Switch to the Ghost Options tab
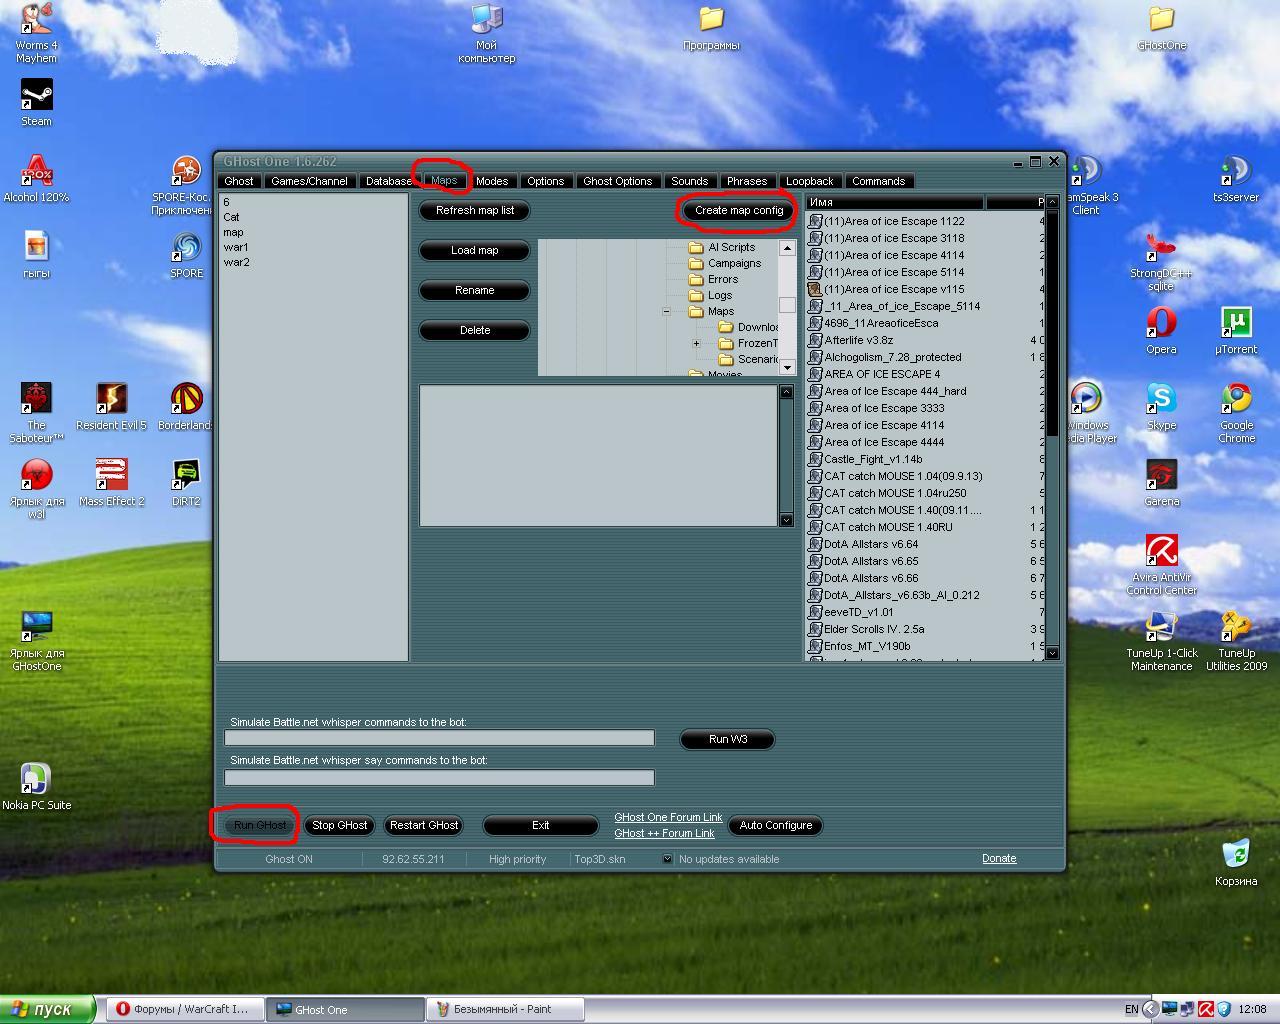The height and width of the screenshot is (1024, 1280). tap(617, 181)
